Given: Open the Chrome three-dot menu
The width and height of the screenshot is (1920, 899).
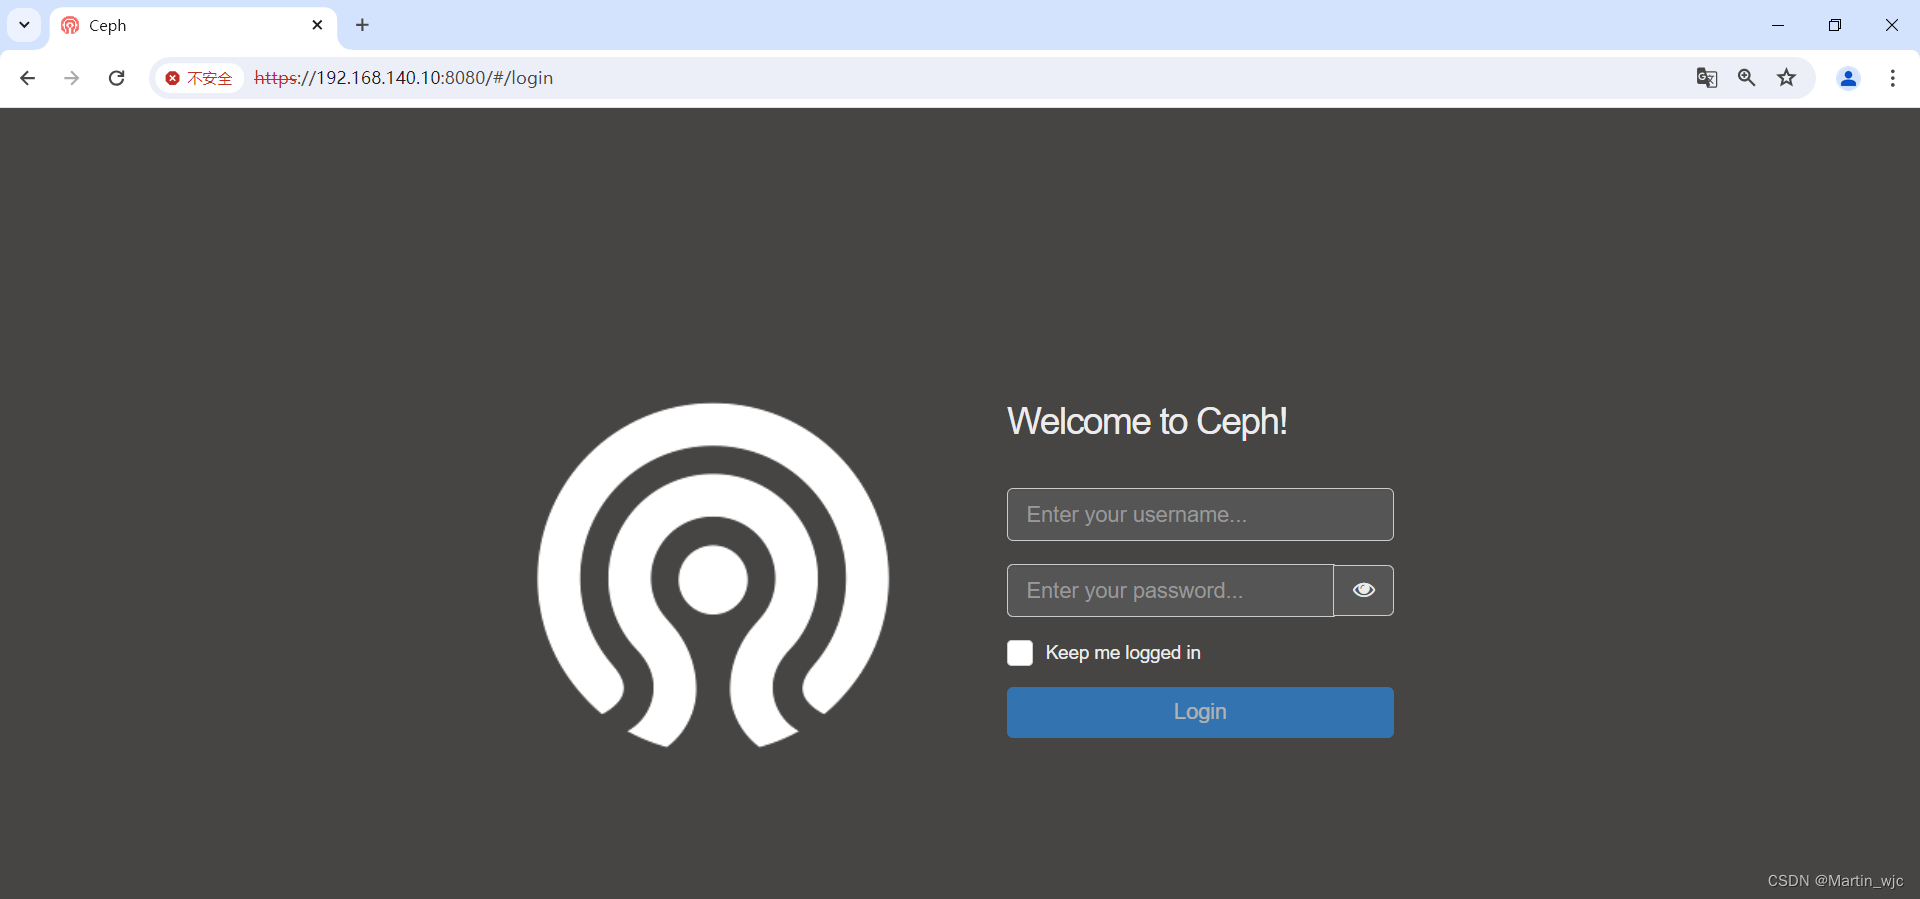Looking at the screenshot, I should 1893,78.
